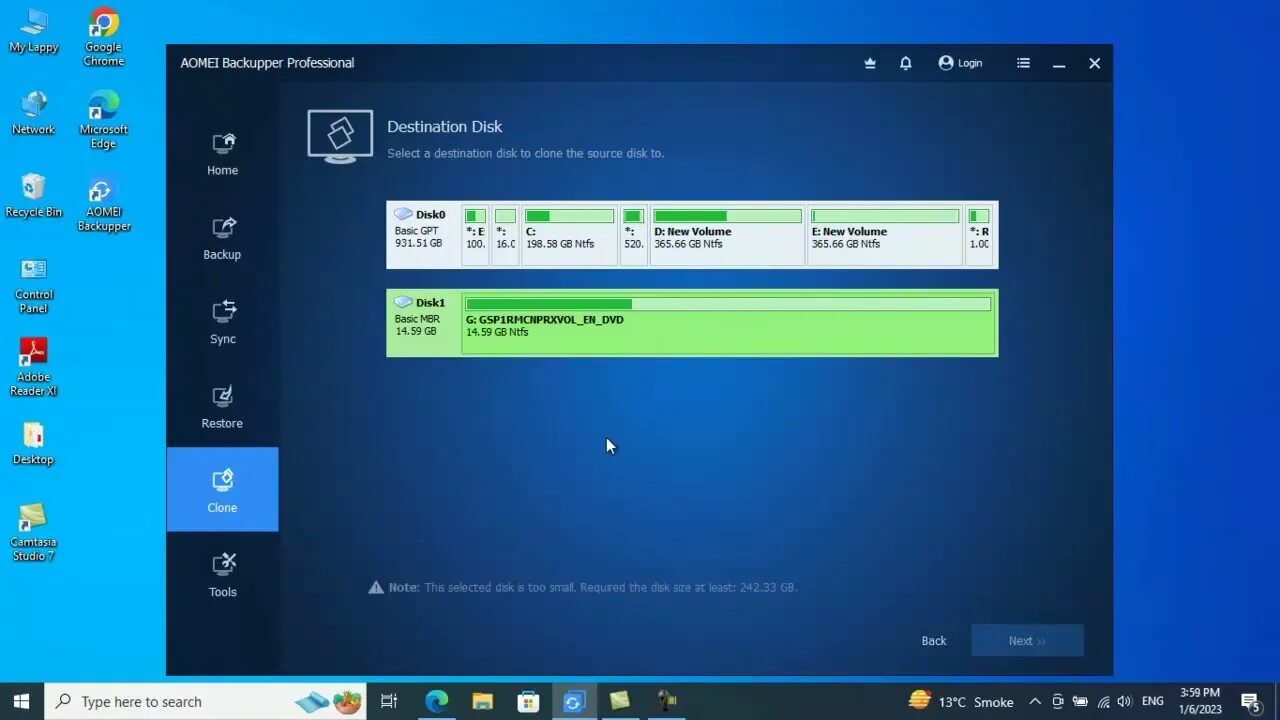This screenshot has width=1280, height=720.
Task: Open Network desktop icon
Action: [34, 113]
